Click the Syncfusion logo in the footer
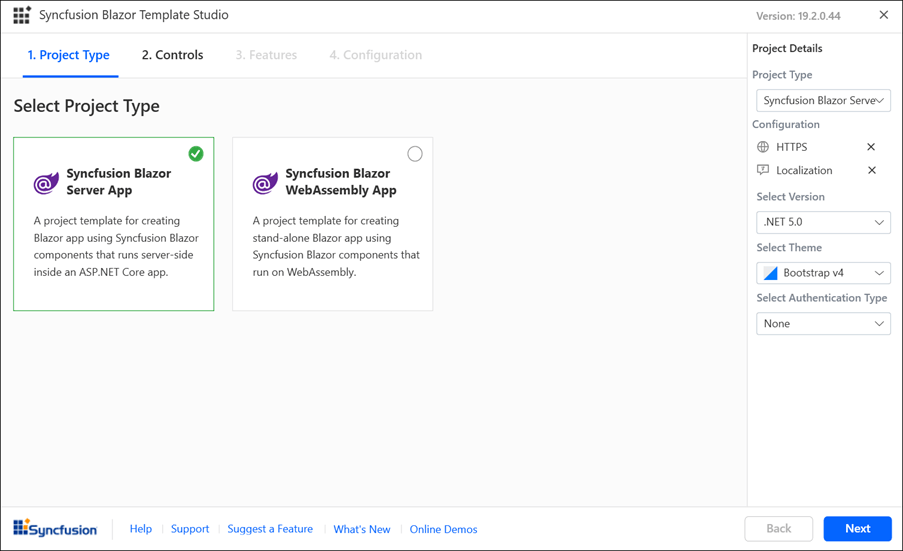903x551 pixels. click(x=55, y=529)
